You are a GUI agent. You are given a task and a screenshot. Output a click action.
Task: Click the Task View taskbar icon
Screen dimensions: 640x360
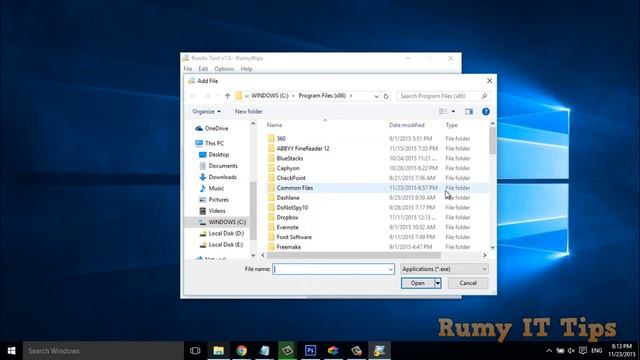(195, 351)
